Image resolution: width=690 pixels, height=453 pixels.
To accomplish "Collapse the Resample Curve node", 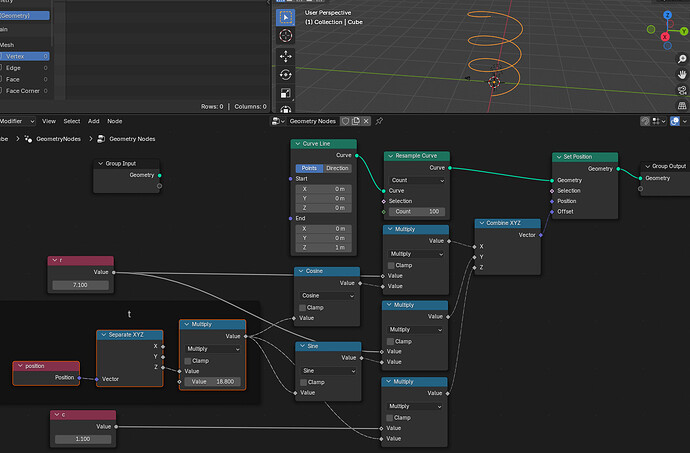I will [390, 156].
